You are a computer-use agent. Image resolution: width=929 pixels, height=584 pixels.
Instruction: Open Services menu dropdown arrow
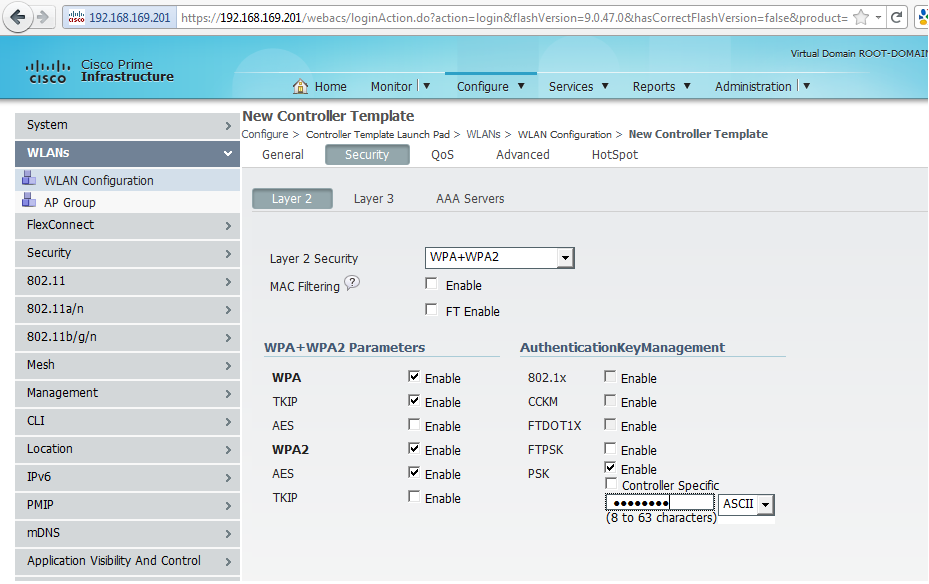point(606,86)
